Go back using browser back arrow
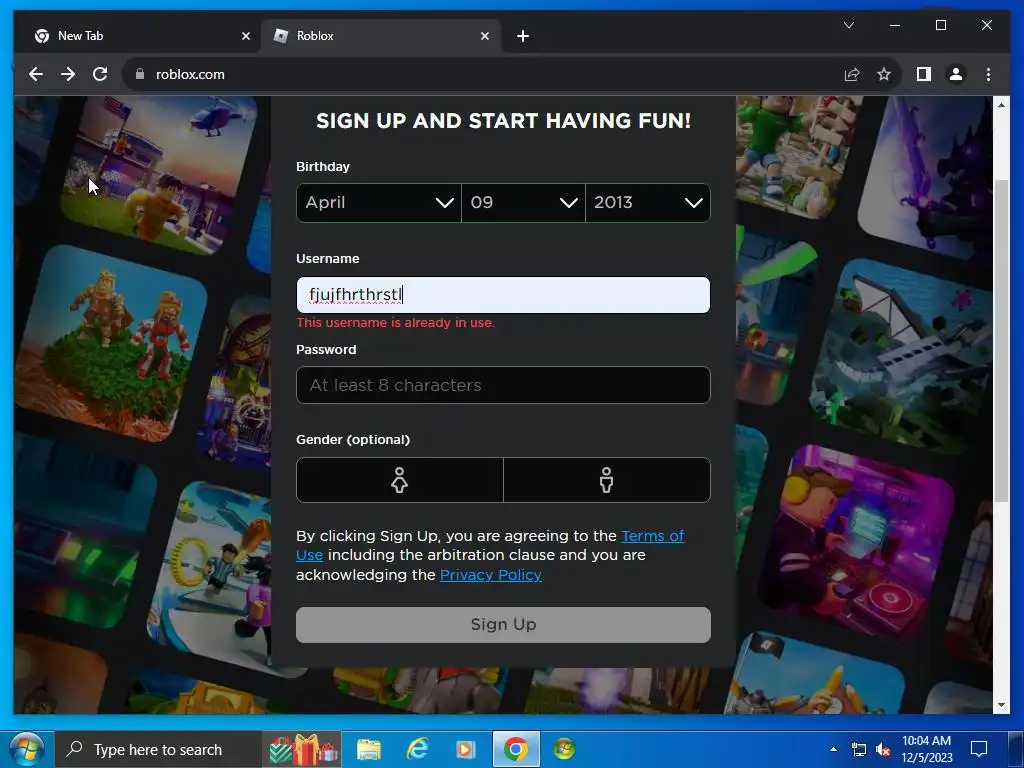The width and height of the screenshot is (1024, 768). click(x=36, y=74)
